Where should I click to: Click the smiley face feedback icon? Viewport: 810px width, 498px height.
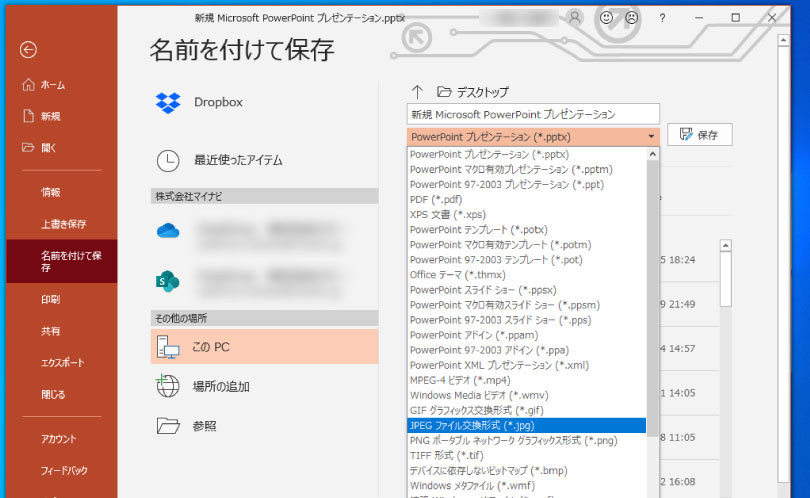[x=606, y=17]
